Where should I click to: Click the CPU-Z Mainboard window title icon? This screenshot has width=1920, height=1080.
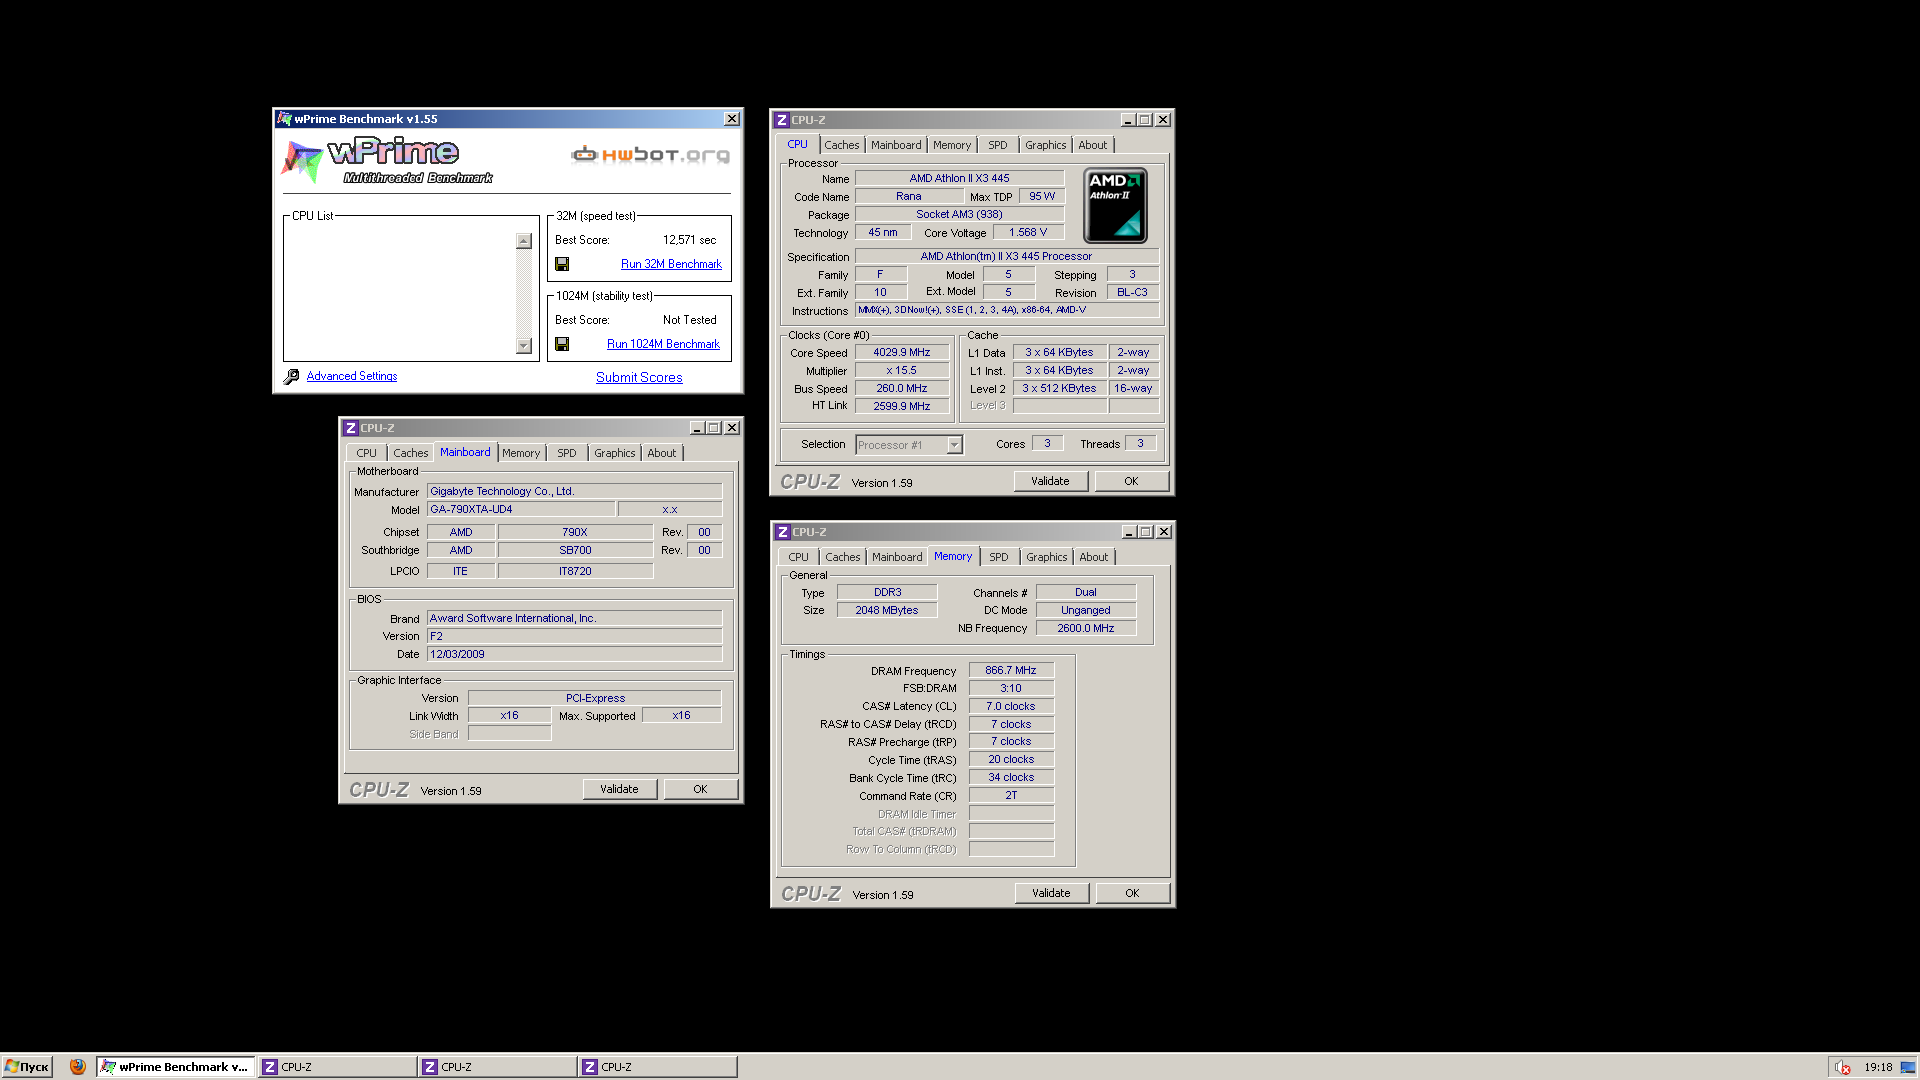click(x=351, y=428)
